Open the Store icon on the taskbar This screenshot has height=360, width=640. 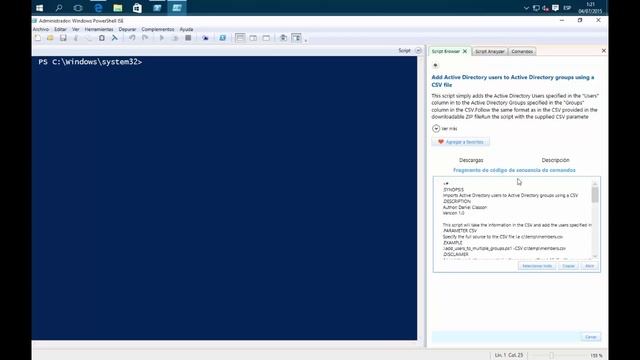(137, 8)
